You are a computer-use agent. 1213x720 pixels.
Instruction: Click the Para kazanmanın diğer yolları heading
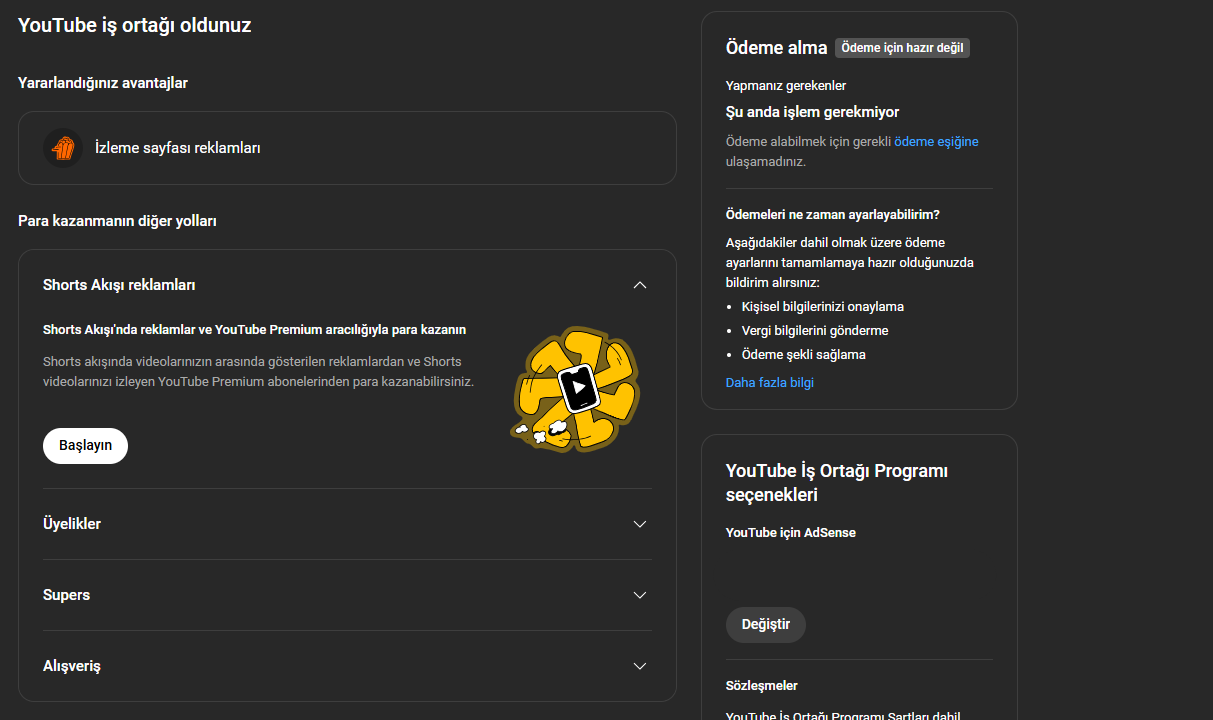[x=117, y=221]
